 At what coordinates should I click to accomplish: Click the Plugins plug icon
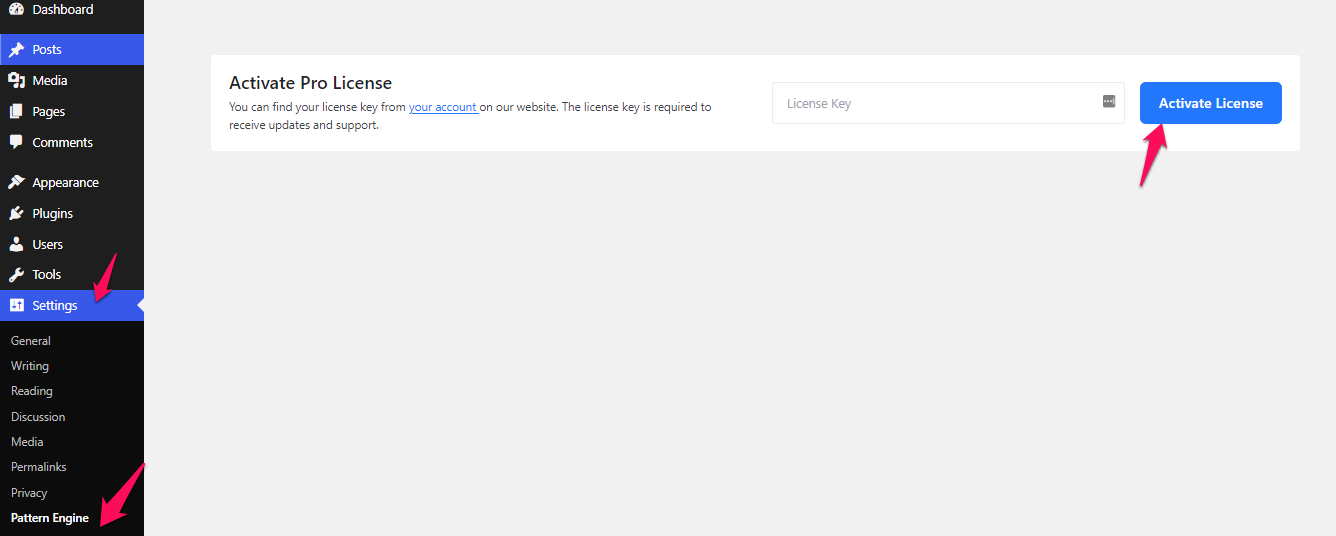[x=16, y=213]
